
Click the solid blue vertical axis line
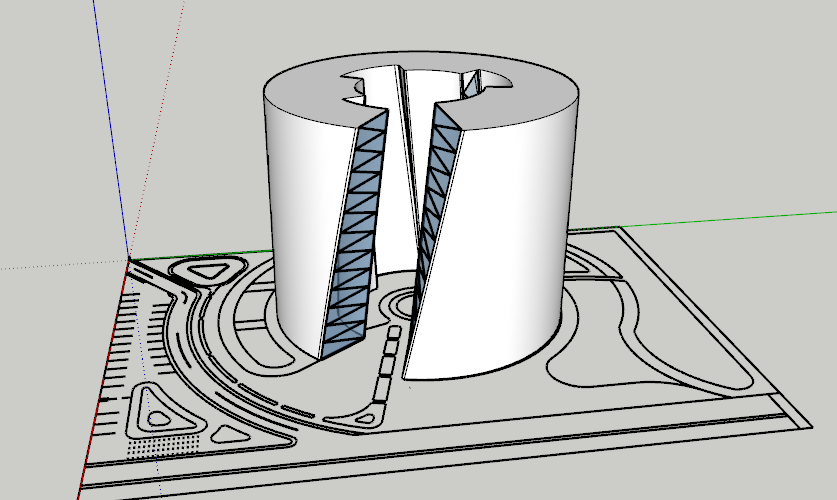point(110,128)
